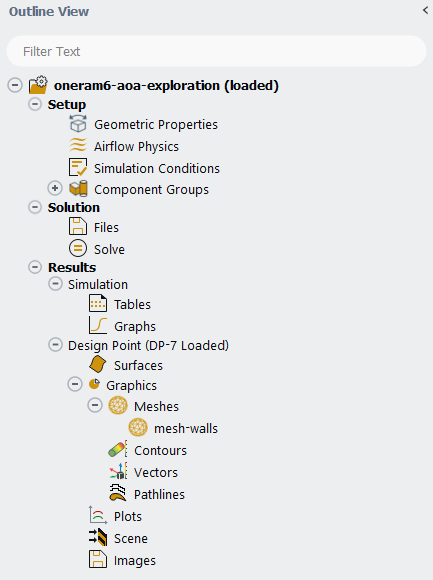
Task: Click the Geometric Properties cube icon
Action: [x=78, y=124]
